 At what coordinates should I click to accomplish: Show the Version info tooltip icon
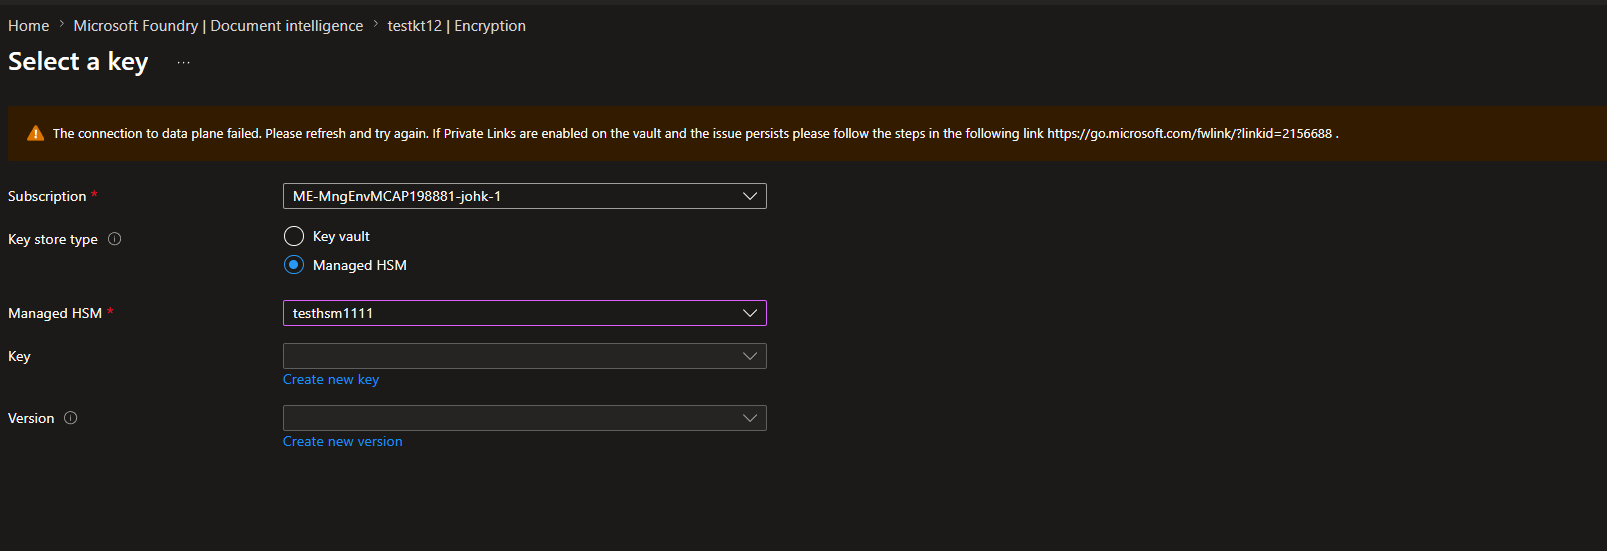tap(70, 418)
